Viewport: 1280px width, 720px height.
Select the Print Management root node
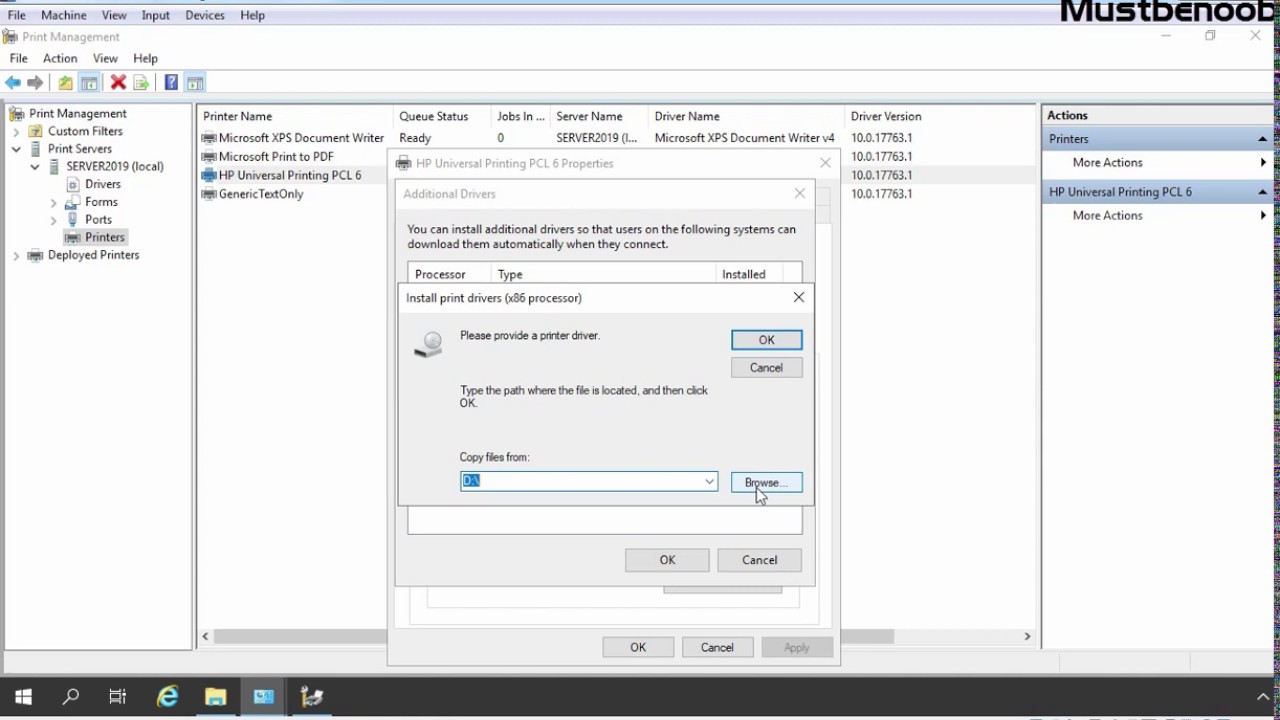78,114
